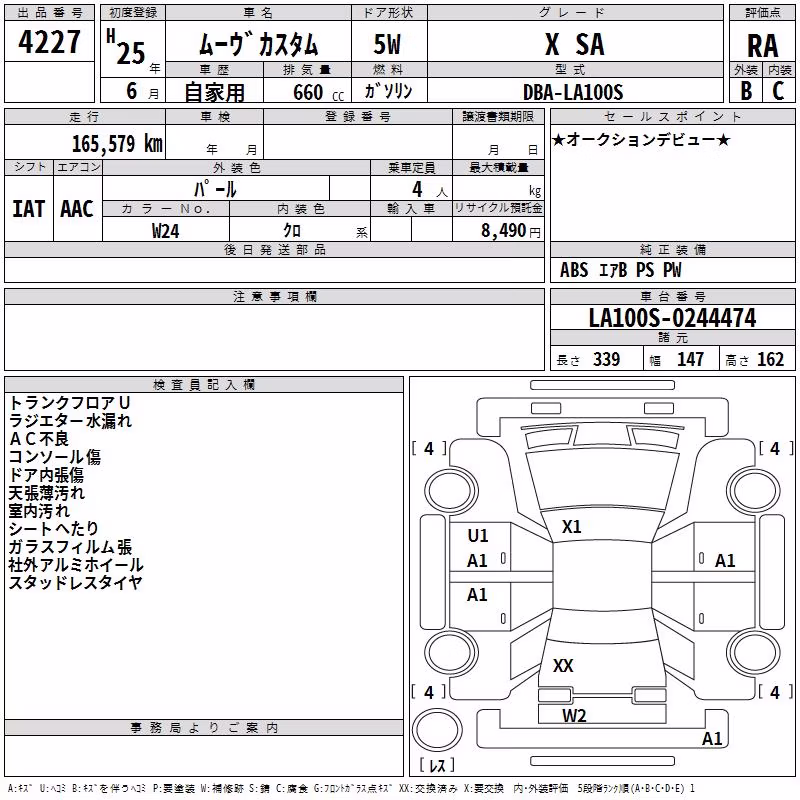Click the 出品番号 header
The width and height of the screenshot is (800, 800).
49,13
